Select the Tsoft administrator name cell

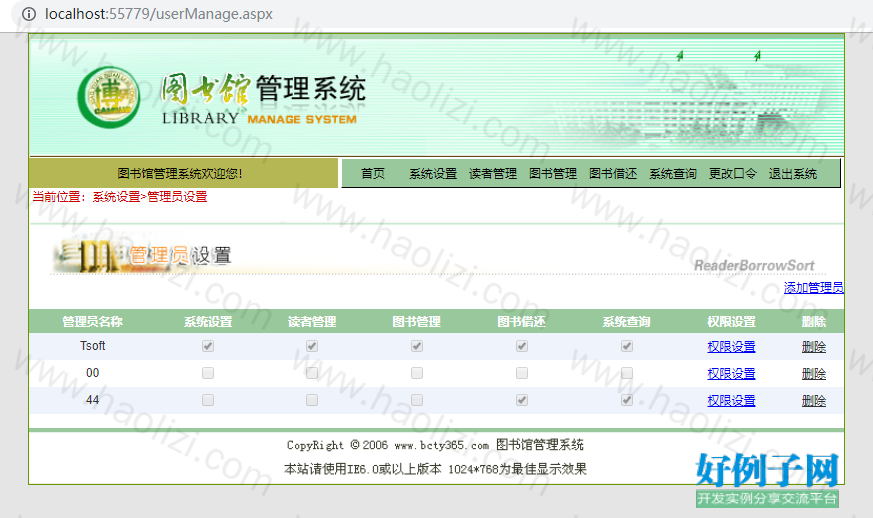[92, 346]
